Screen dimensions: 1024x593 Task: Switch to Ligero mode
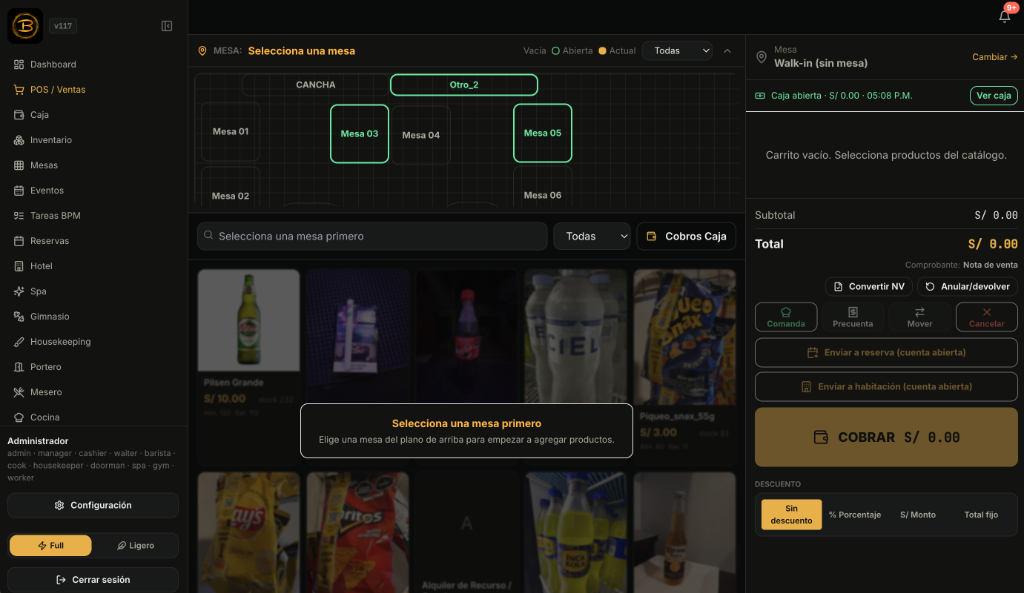[x=135, y=545]
